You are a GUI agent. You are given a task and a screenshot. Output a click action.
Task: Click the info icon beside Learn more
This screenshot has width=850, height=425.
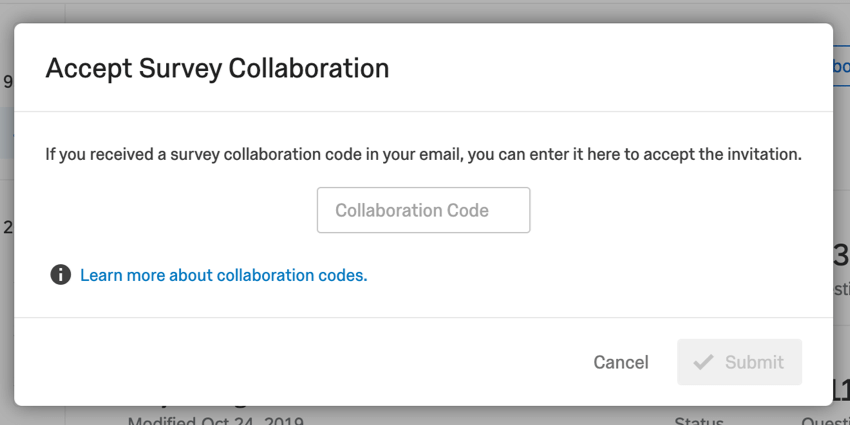[x=61, y=274]
